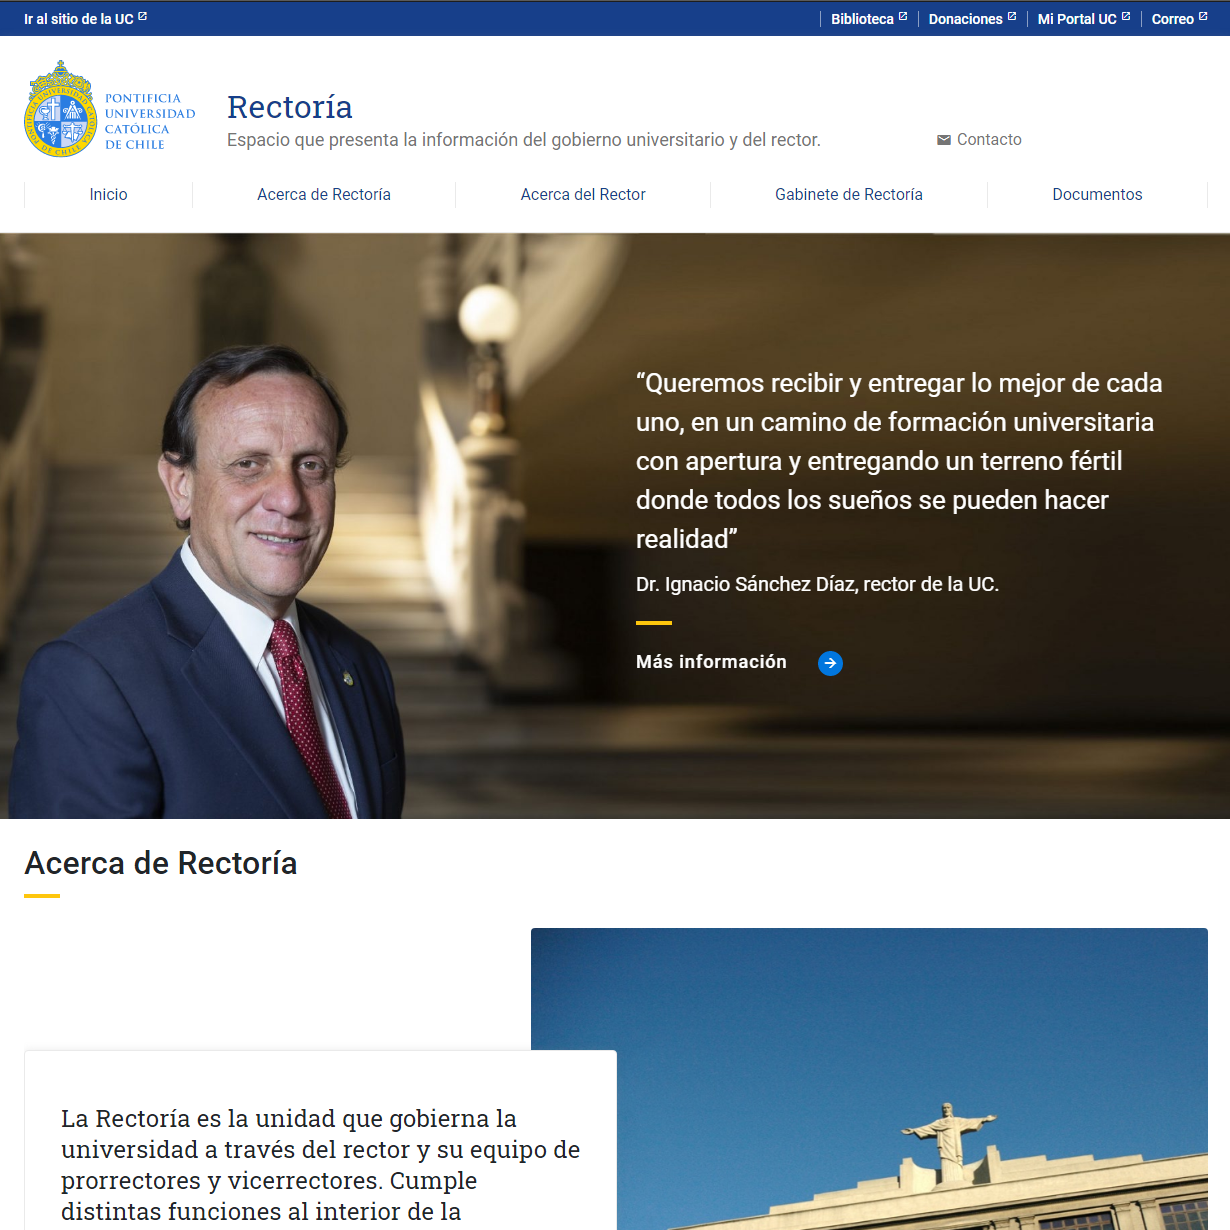Open the Documentos navigation item

point(1097,194)
